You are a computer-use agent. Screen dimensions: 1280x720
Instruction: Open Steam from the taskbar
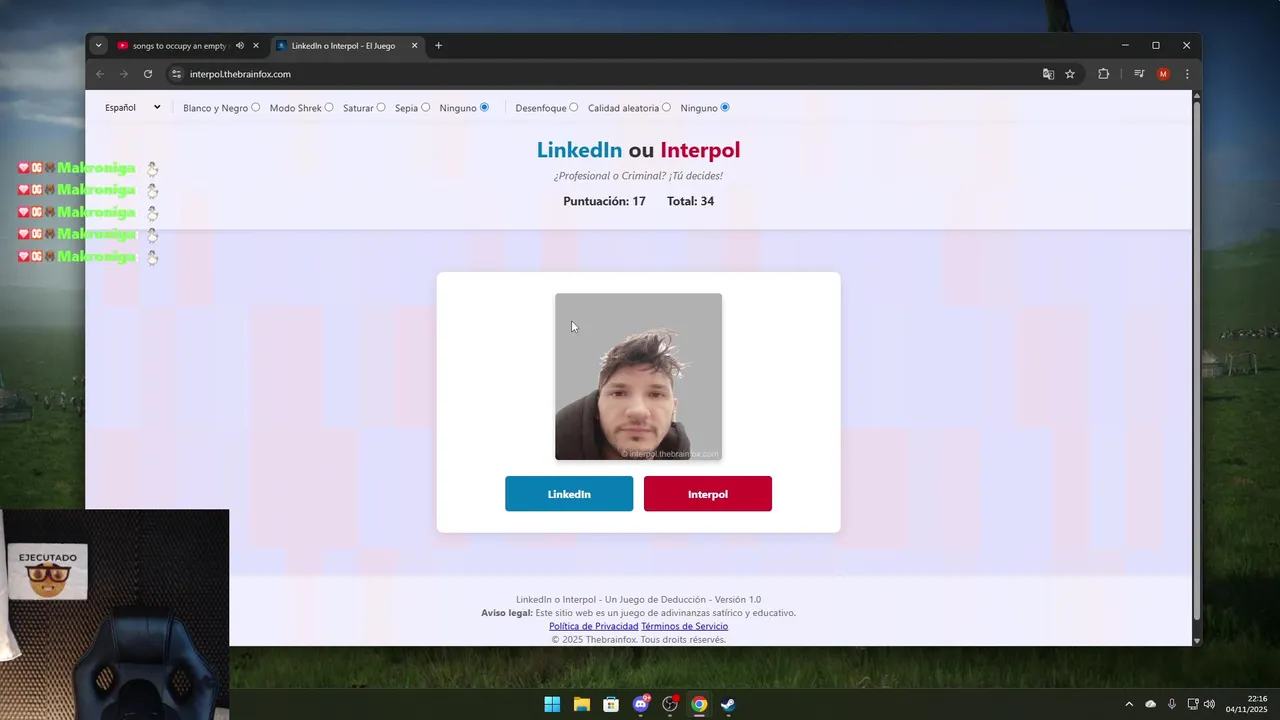click(x=728, y=704)
